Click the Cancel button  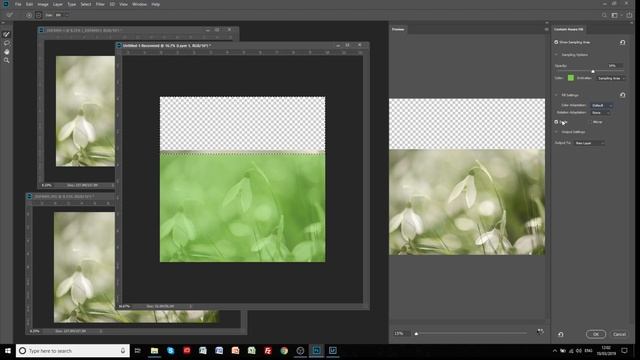pyautogui.click(x=619, y=334)
